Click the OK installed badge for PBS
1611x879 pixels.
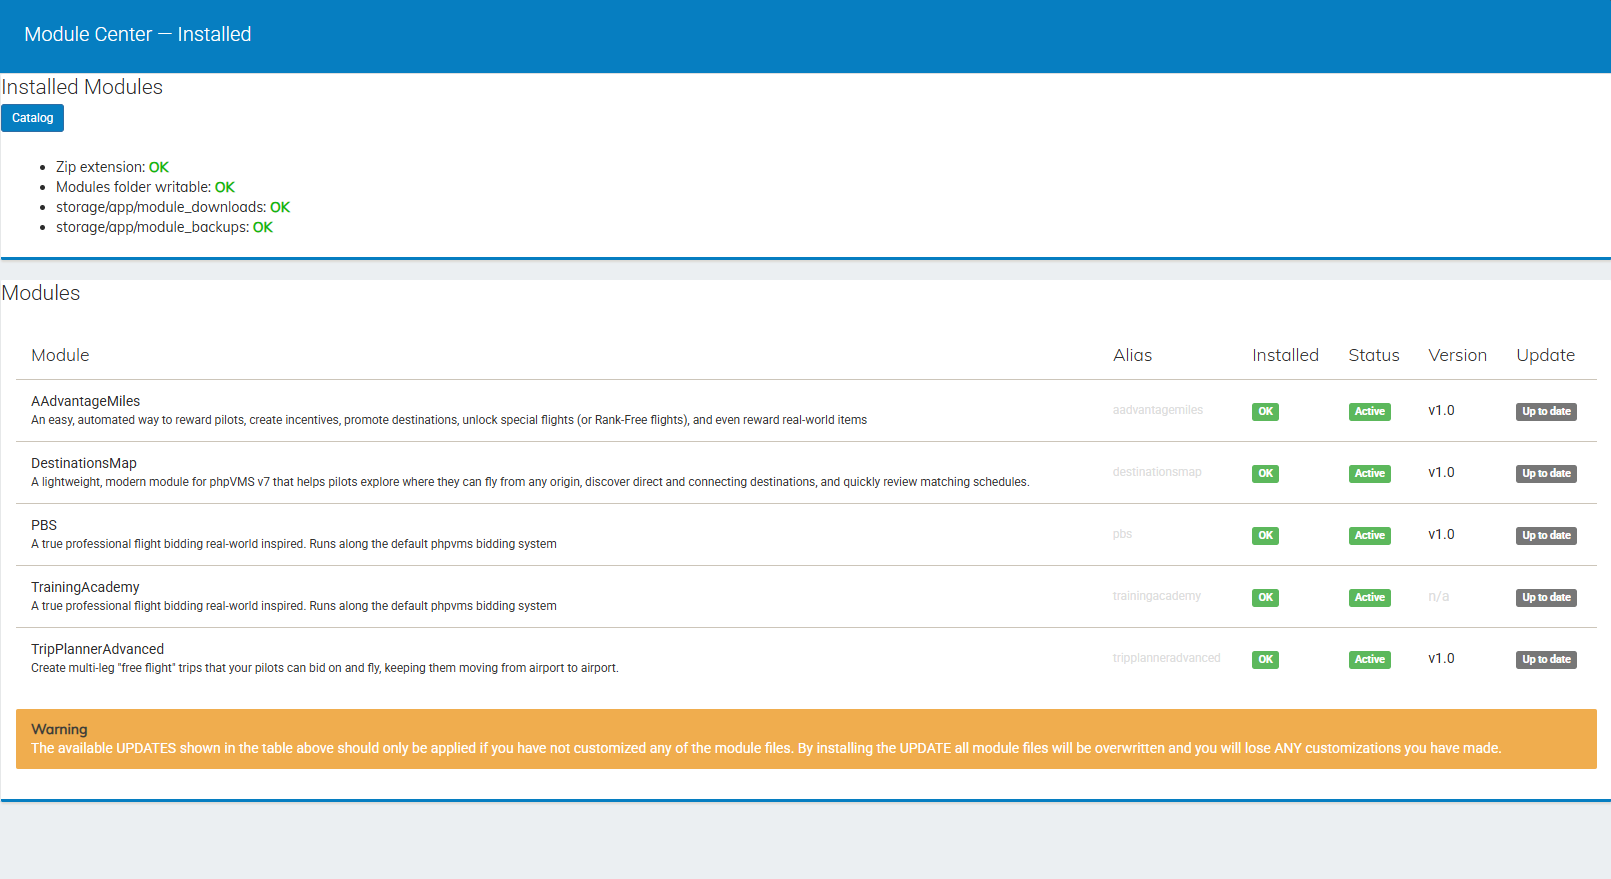coord(1265,536)
